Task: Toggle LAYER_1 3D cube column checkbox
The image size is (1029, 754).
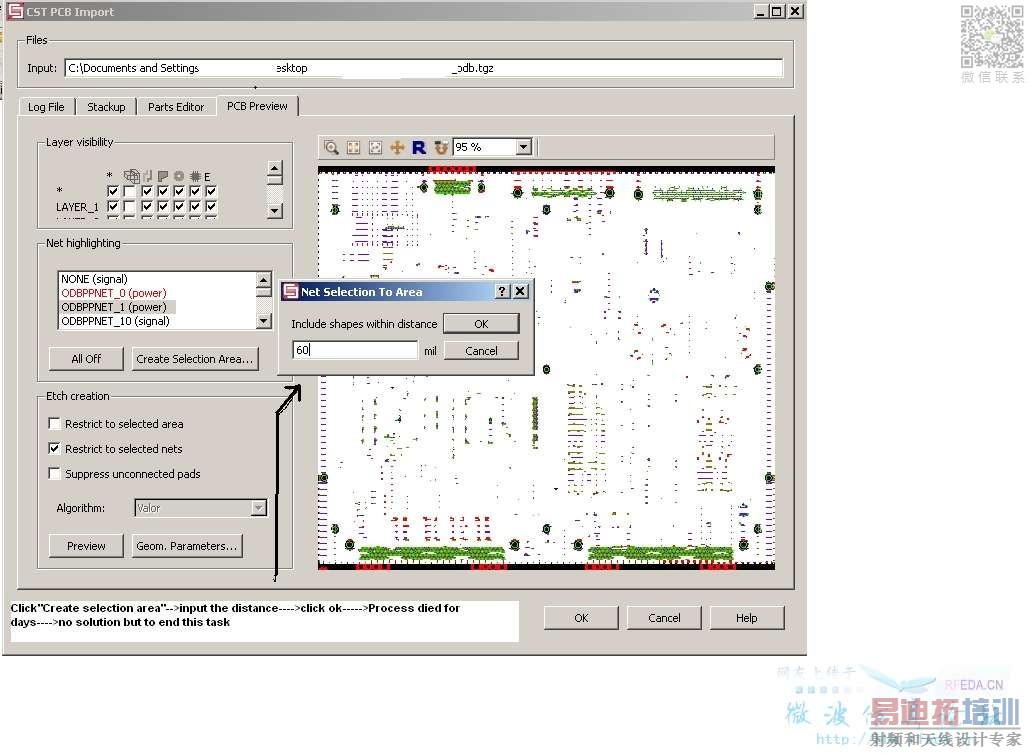Action: click(x=129, y=206)
